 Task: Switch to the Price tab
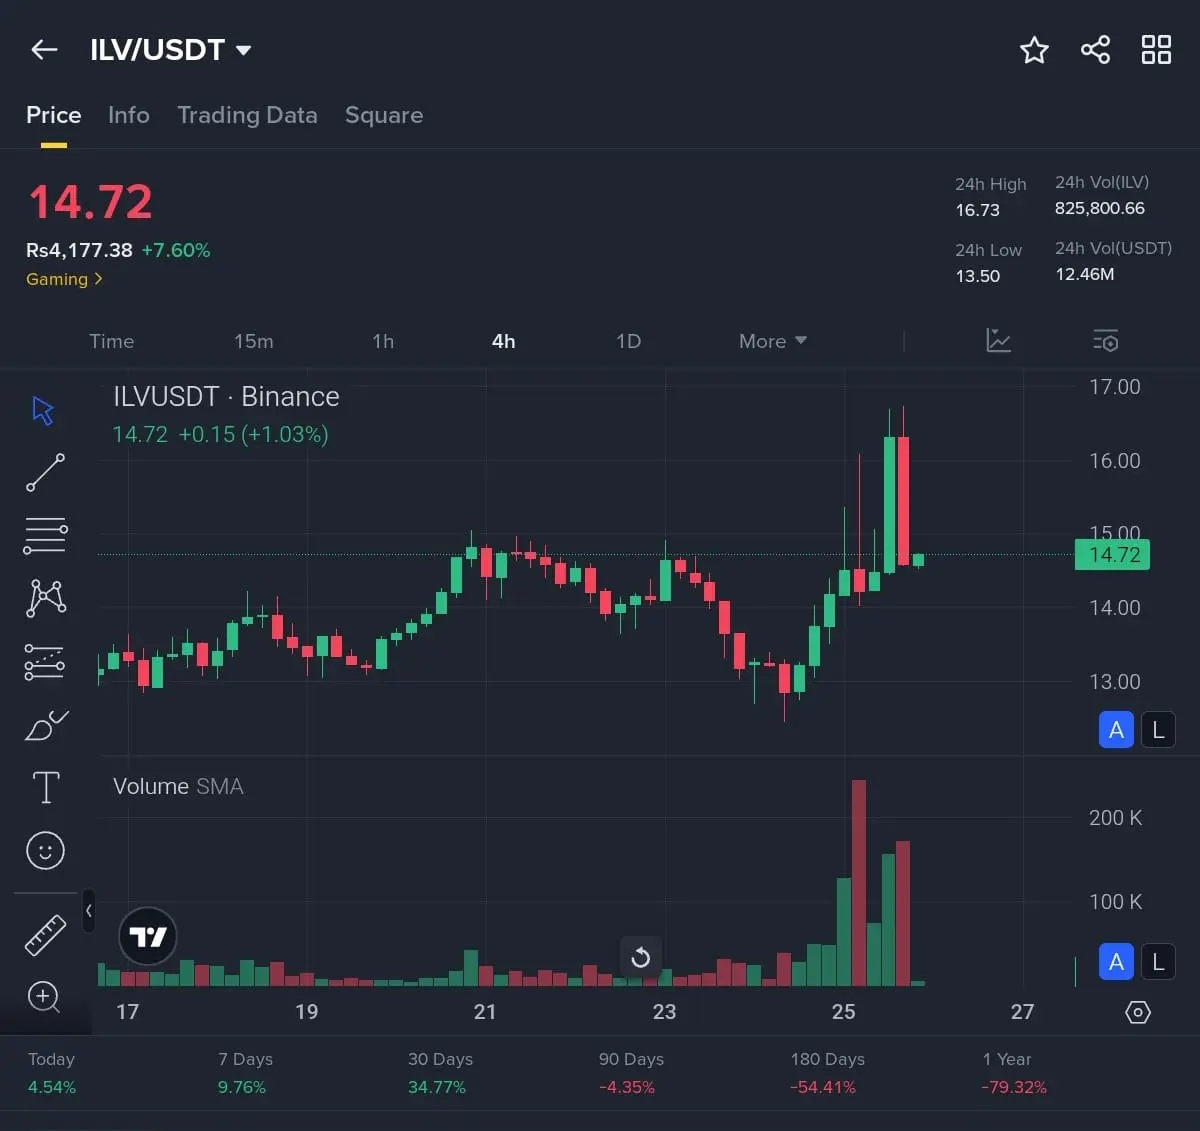click(54, 115)
